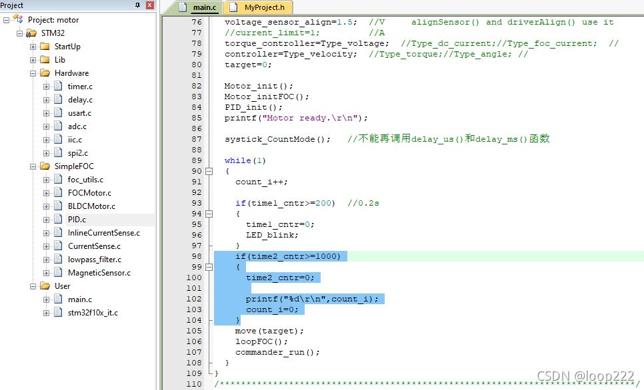The height and width of the screenshot is (390, 644).
Task: Click the STM32 target icon
Action: (31, 33)
